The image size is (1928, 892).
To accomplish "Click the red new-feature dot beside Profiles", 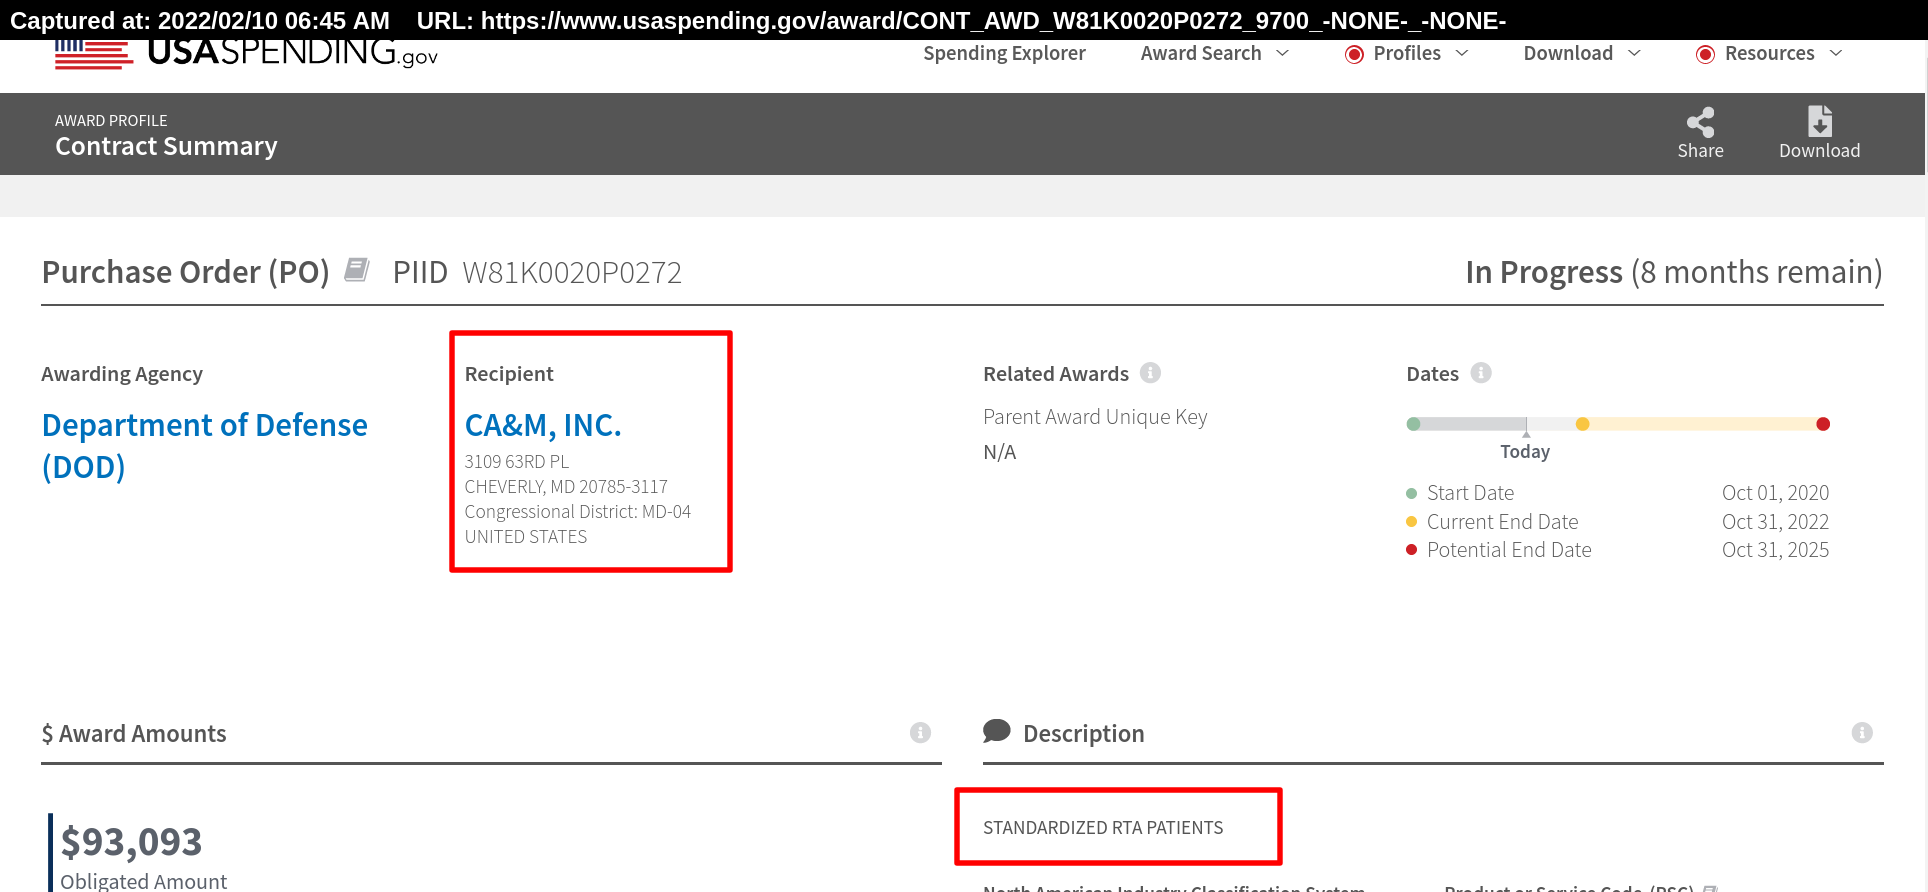I will pos(1354,54).
